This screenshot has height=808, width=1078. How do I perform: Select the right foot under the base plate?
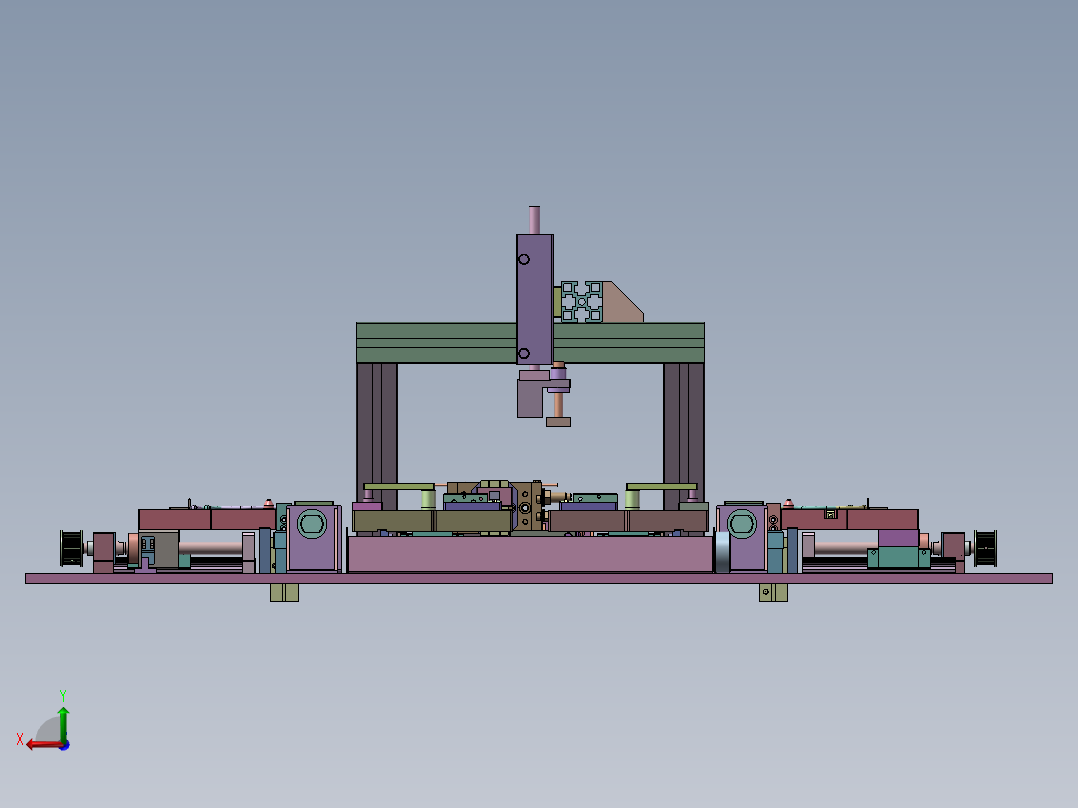(x=773, y=592)
